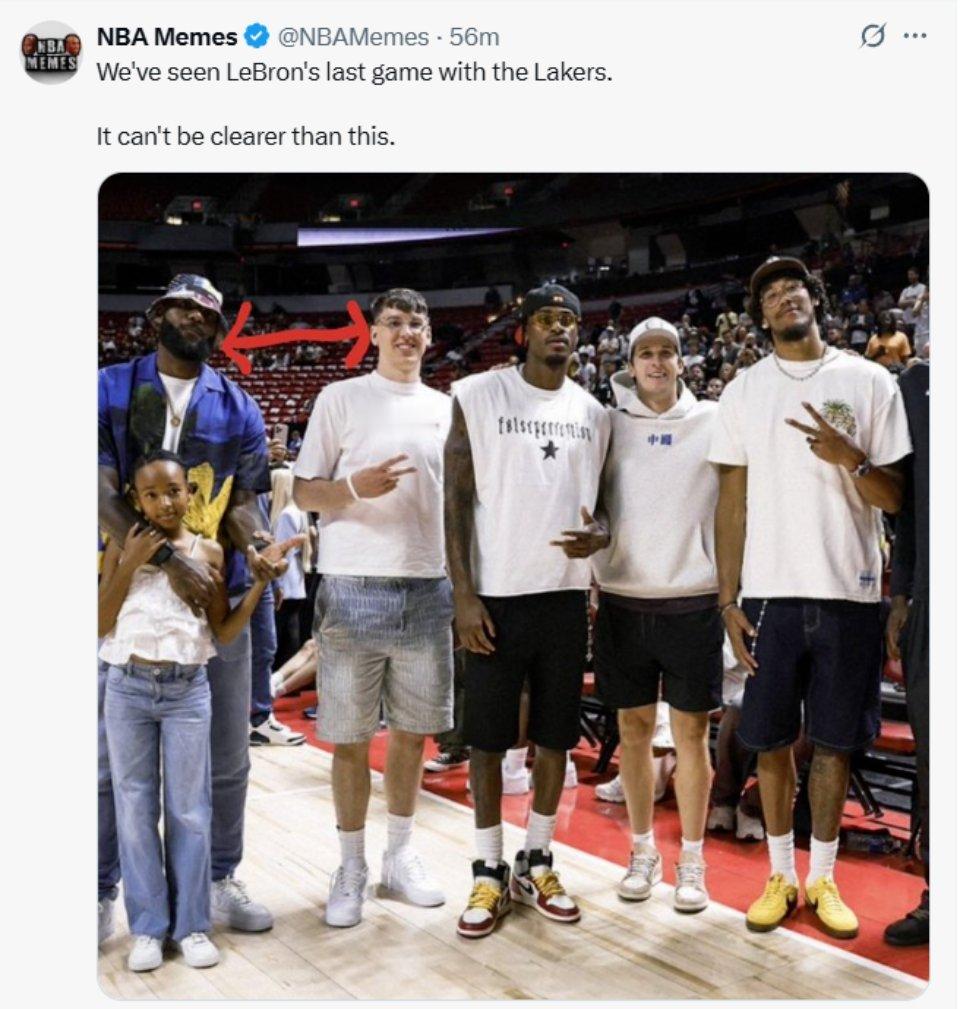The width and height of the screenshot is (960, 1009).
Task: Click the 'It can't be clearer' text line
Action: (x=245, y=136)
